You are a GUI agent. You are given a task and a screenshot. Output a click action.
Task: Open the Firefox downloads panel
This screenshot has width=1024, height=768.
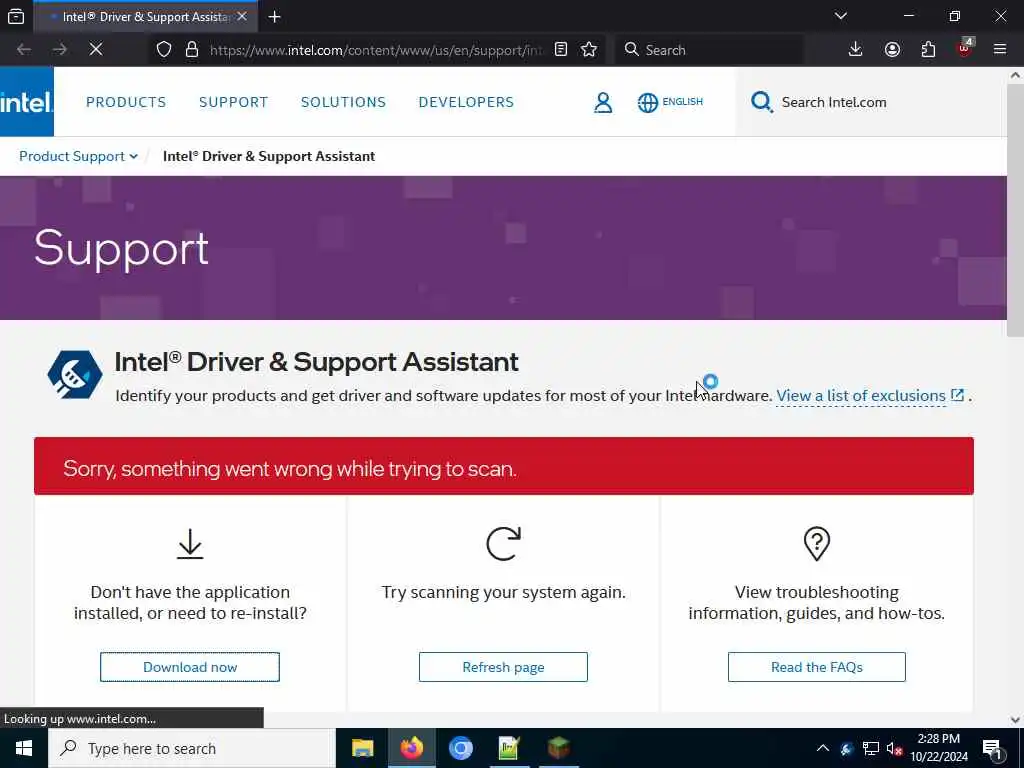(x=856, y=50)
